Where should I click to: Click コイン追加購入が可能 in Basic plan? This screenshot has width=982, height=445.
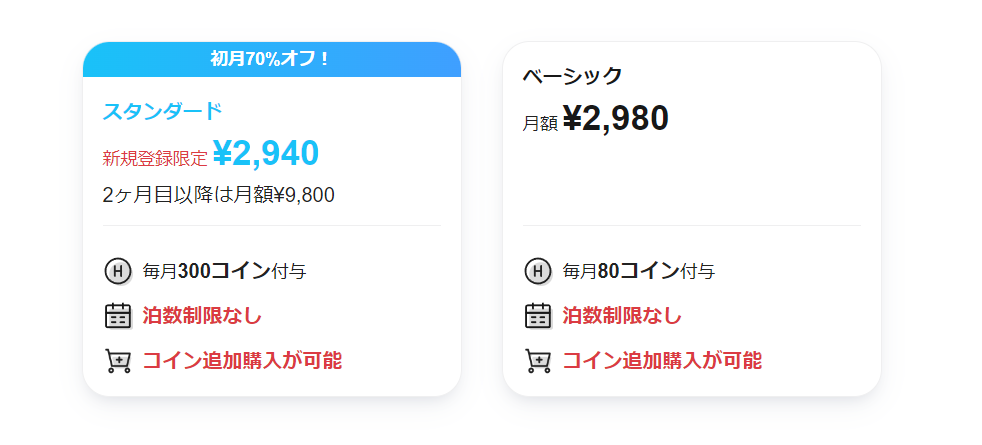[x=663, y=361]
